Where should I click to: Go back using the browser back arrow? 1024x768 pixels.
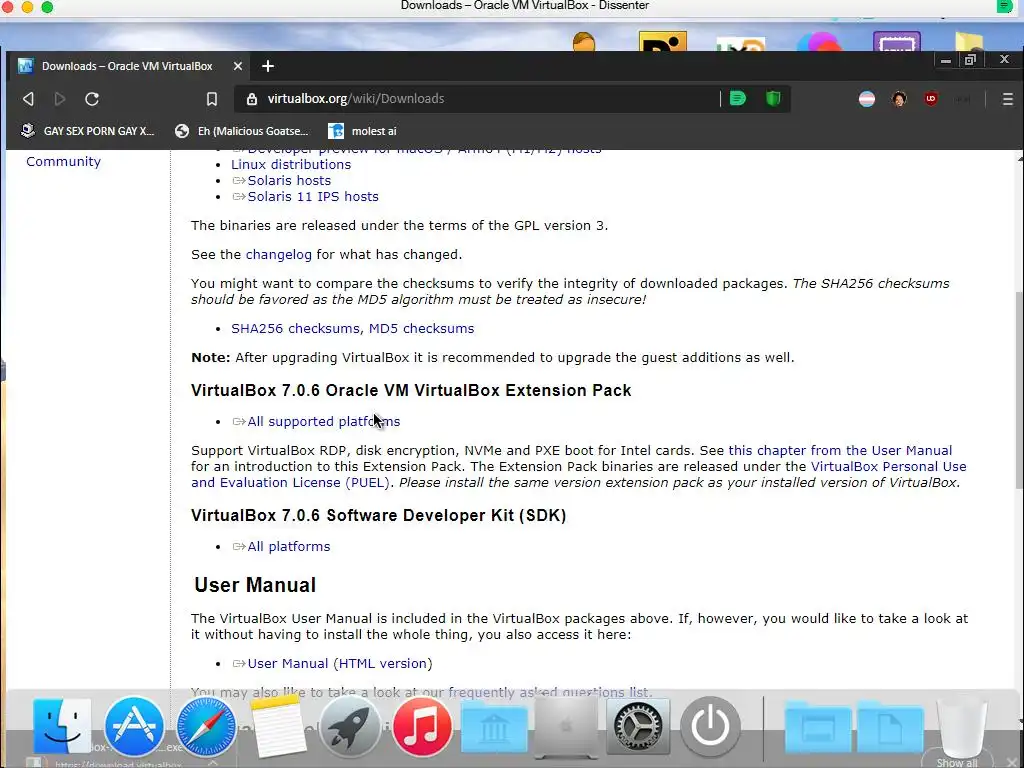click(28, 99)
